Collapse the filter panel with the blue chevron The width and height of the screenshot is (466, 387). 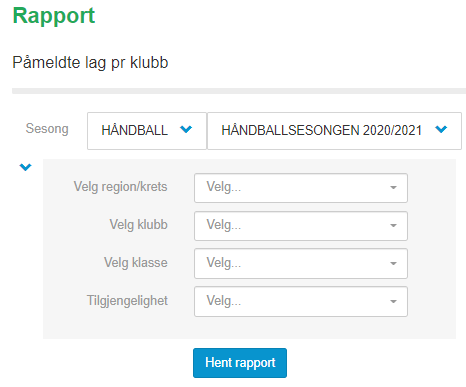pyautogui.click(x=25, y=167)
